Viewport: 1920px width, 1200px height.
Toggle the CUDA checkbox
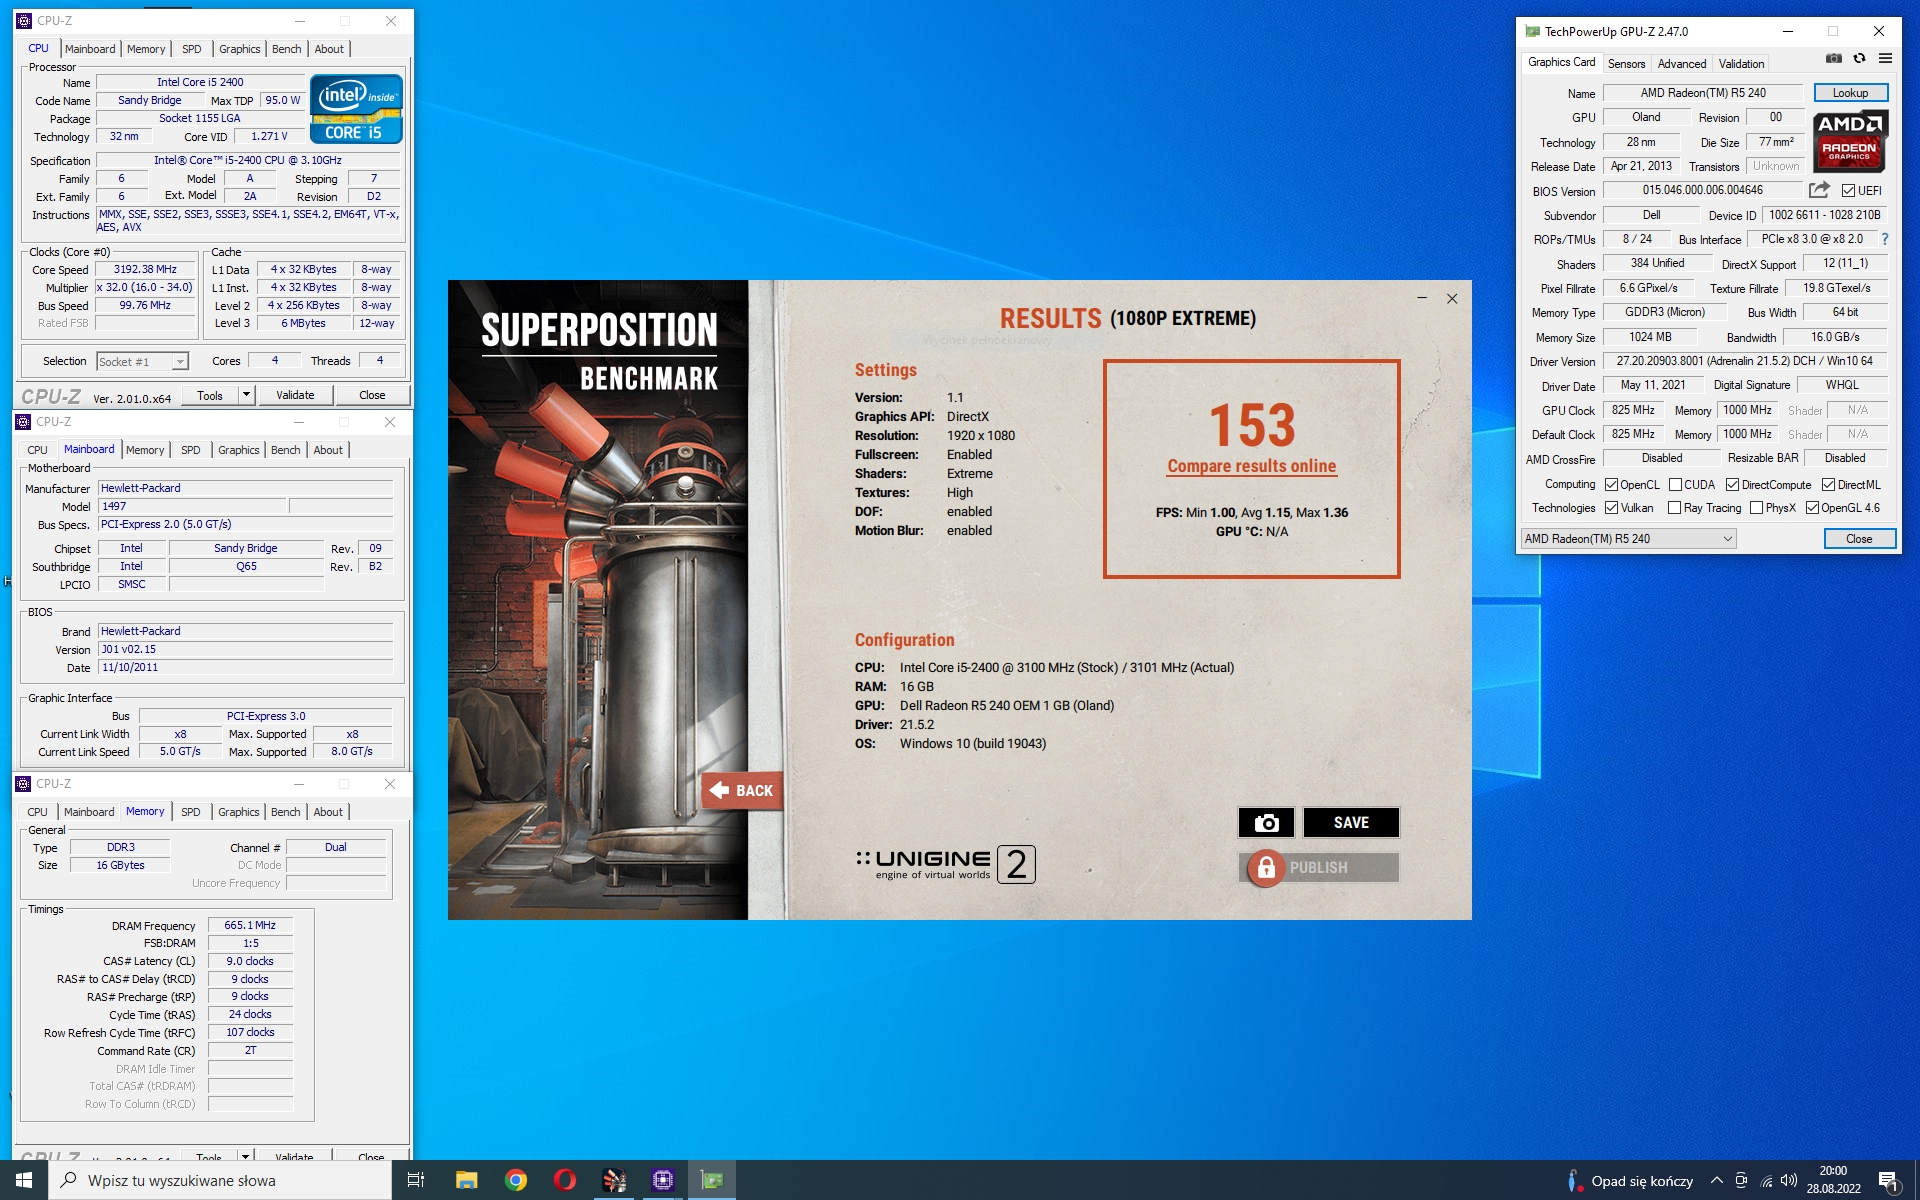pos(1675,485)
